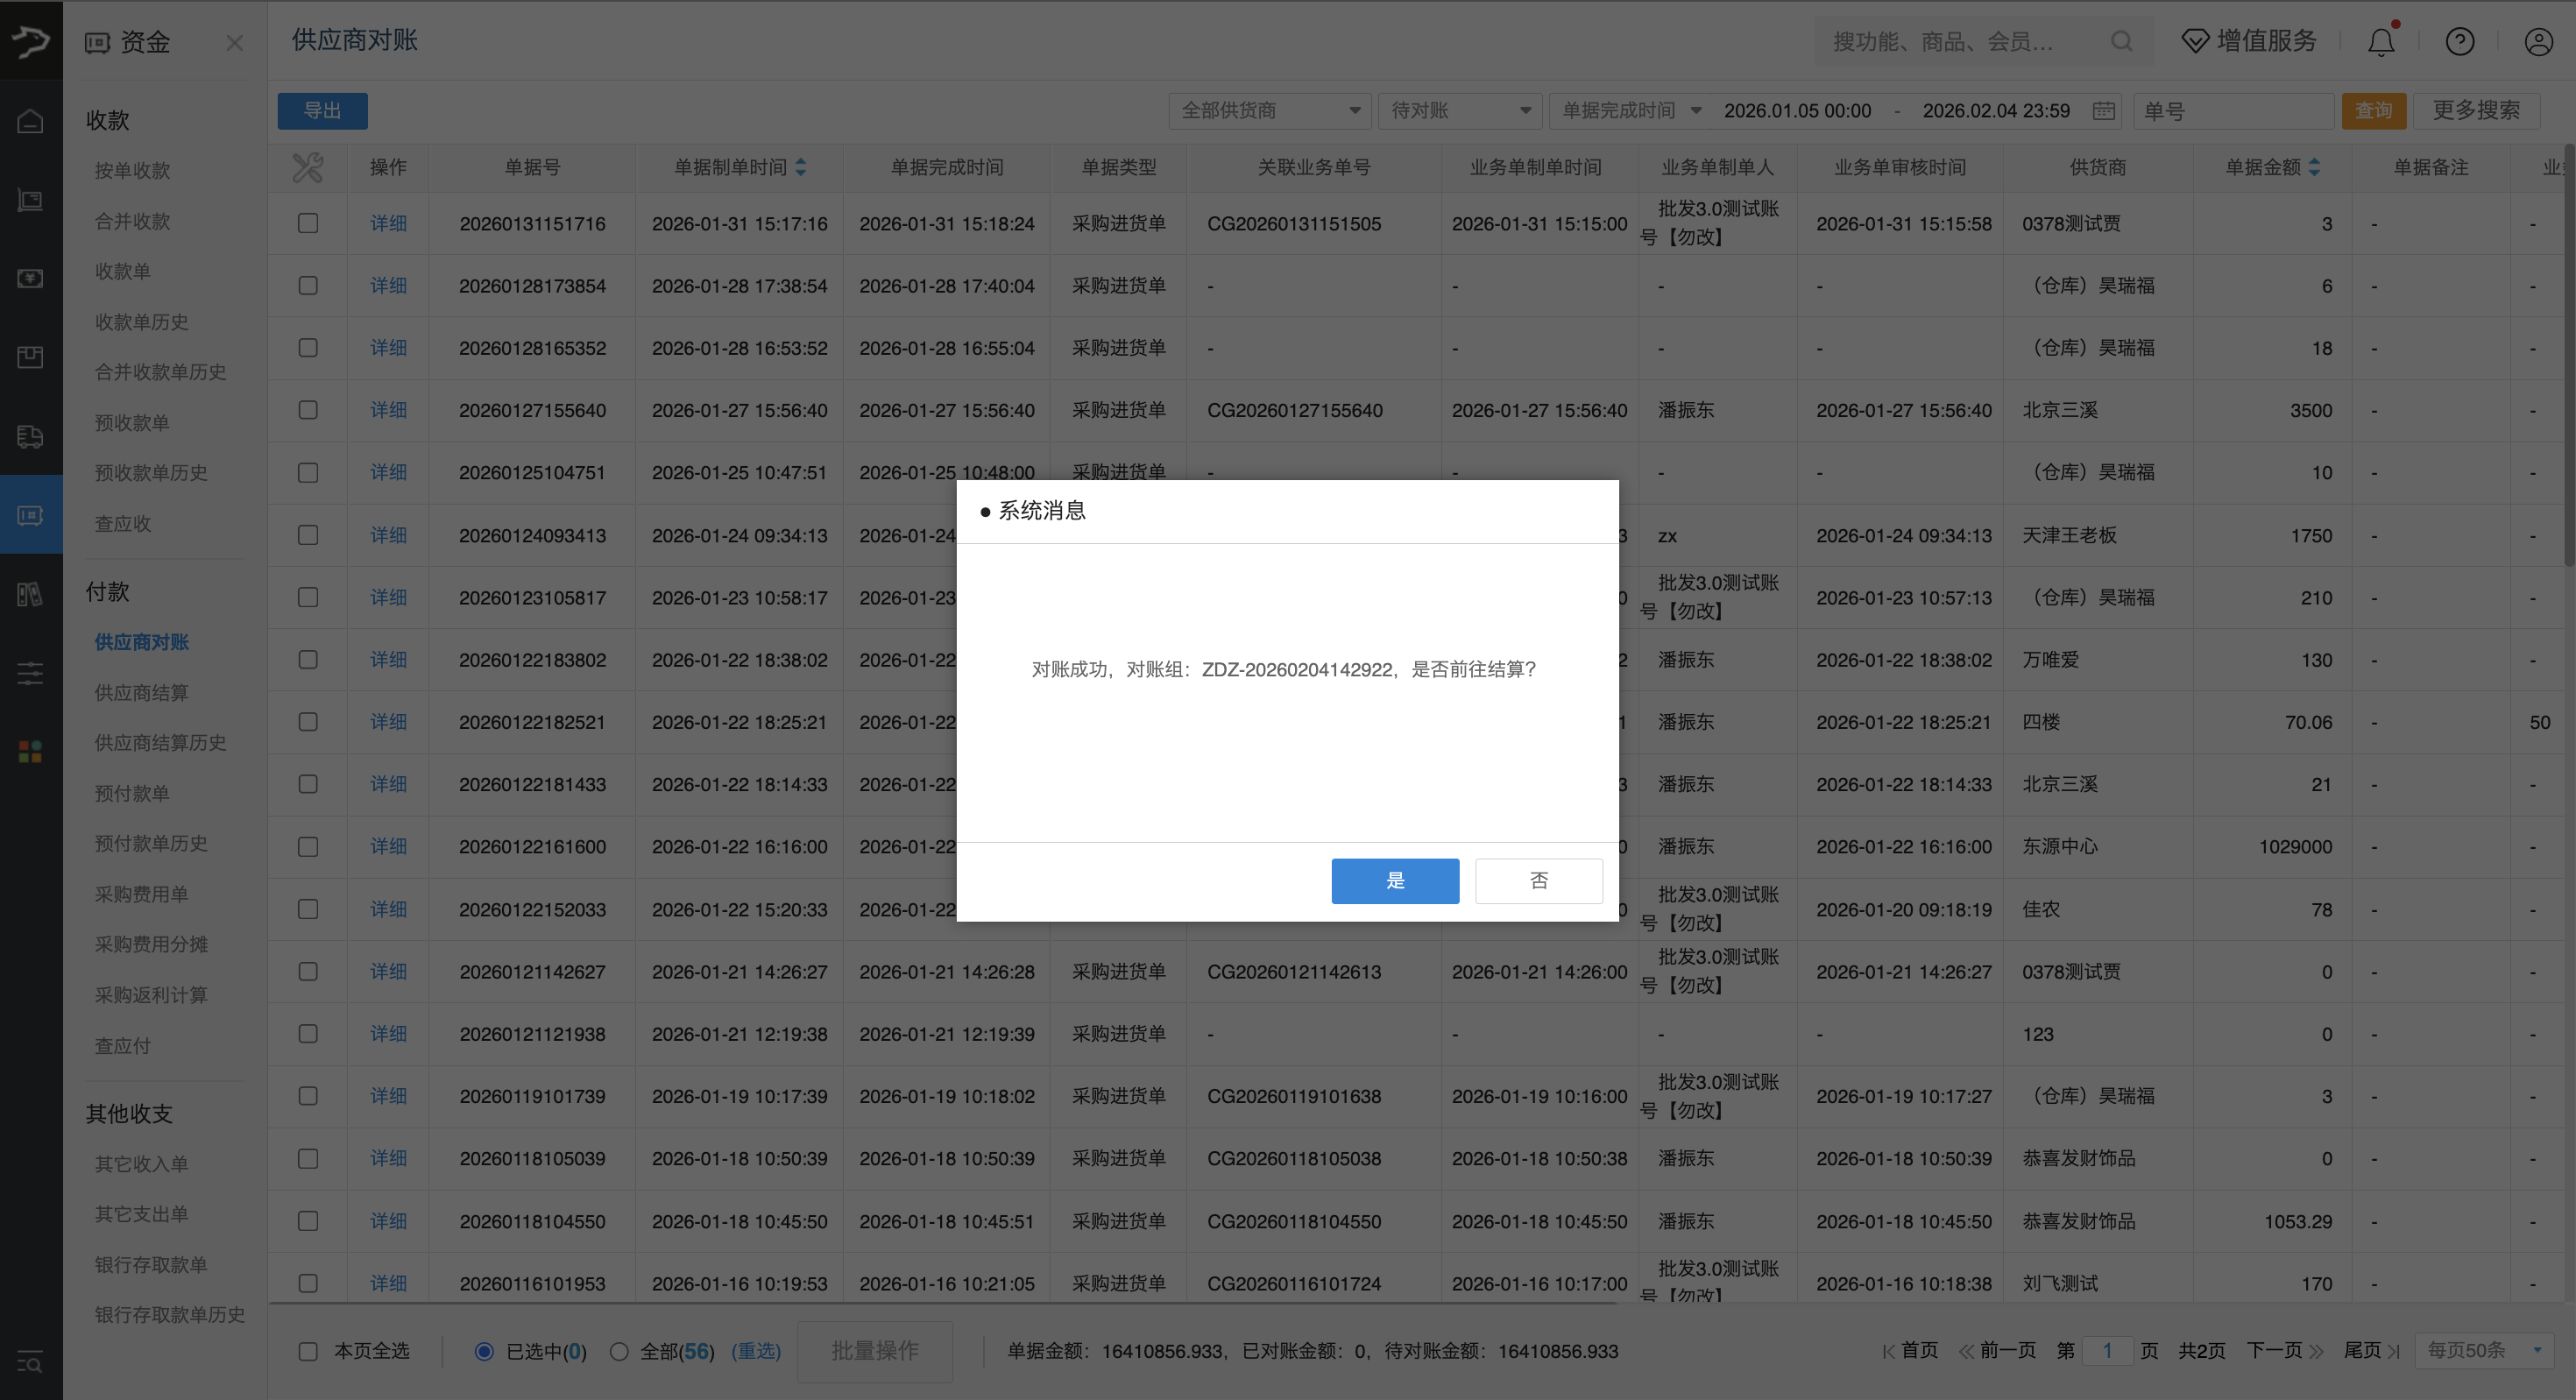
Task: Check the row checkbox for 20260131151716
Action: pyautogui.click(x=308, y=224)
